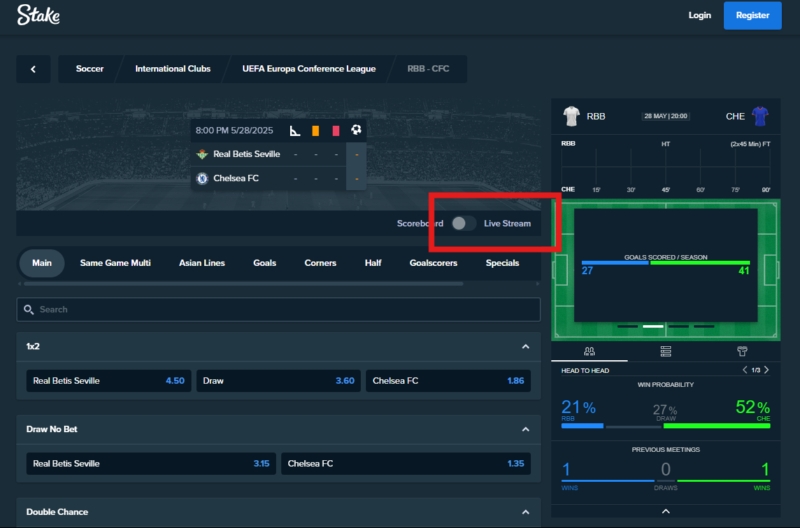Go back with the left arrow button
The height and width of the screenshot is (528, 800).
point(33,69)
